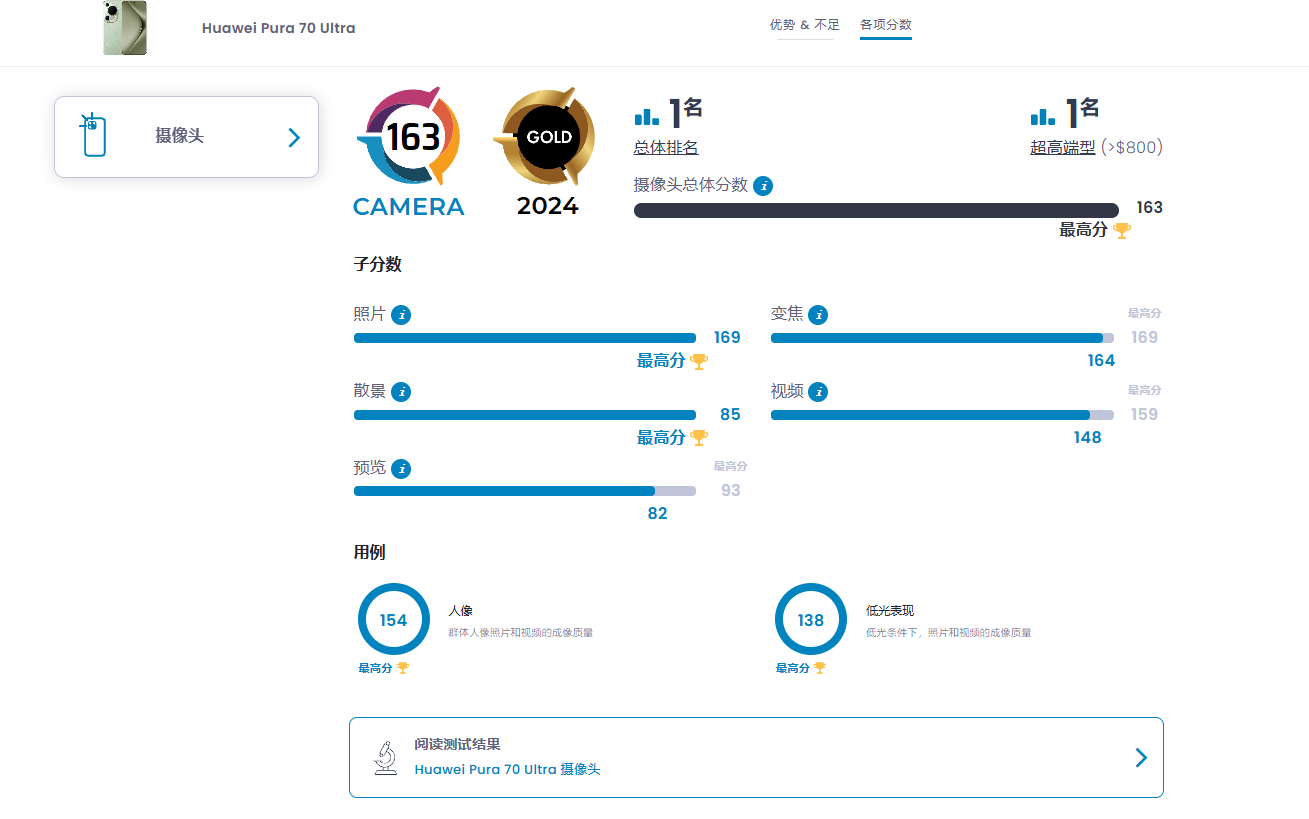Image resolution: width=1309 pixels, height=819 pixels.
Task: Click the 预览 highest score value 93
Action: point(731,491)
